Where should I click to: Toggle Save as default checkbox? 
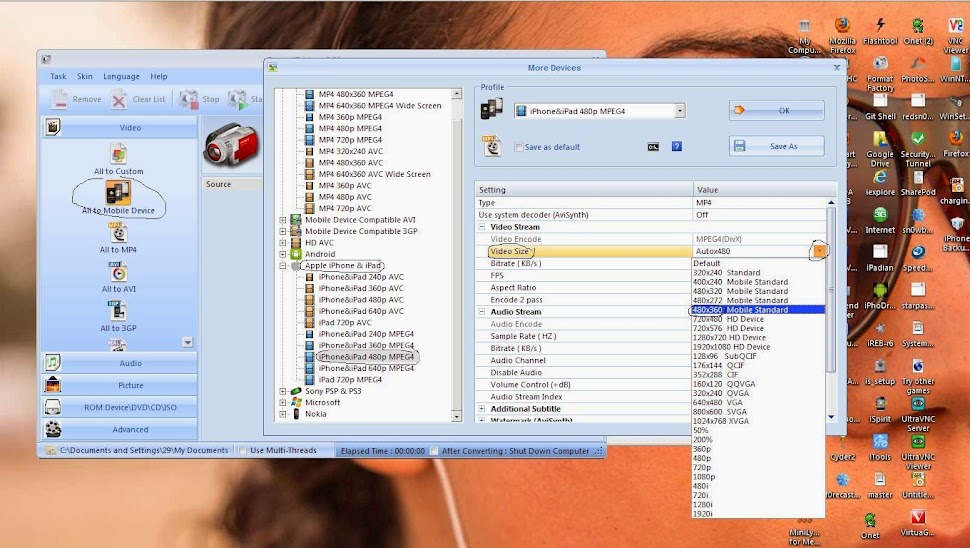pyautogui.click(x=519, y=147)
